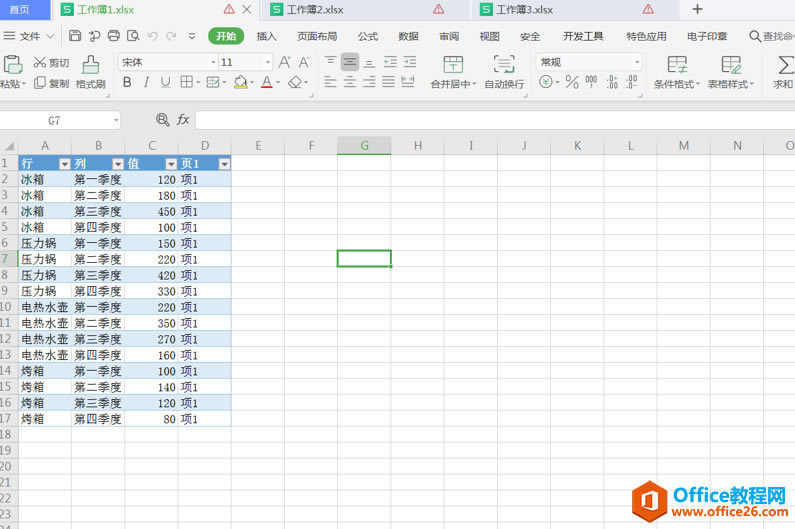
Task: Open filter dropdown for 项1 column
Action: [224, 164]
